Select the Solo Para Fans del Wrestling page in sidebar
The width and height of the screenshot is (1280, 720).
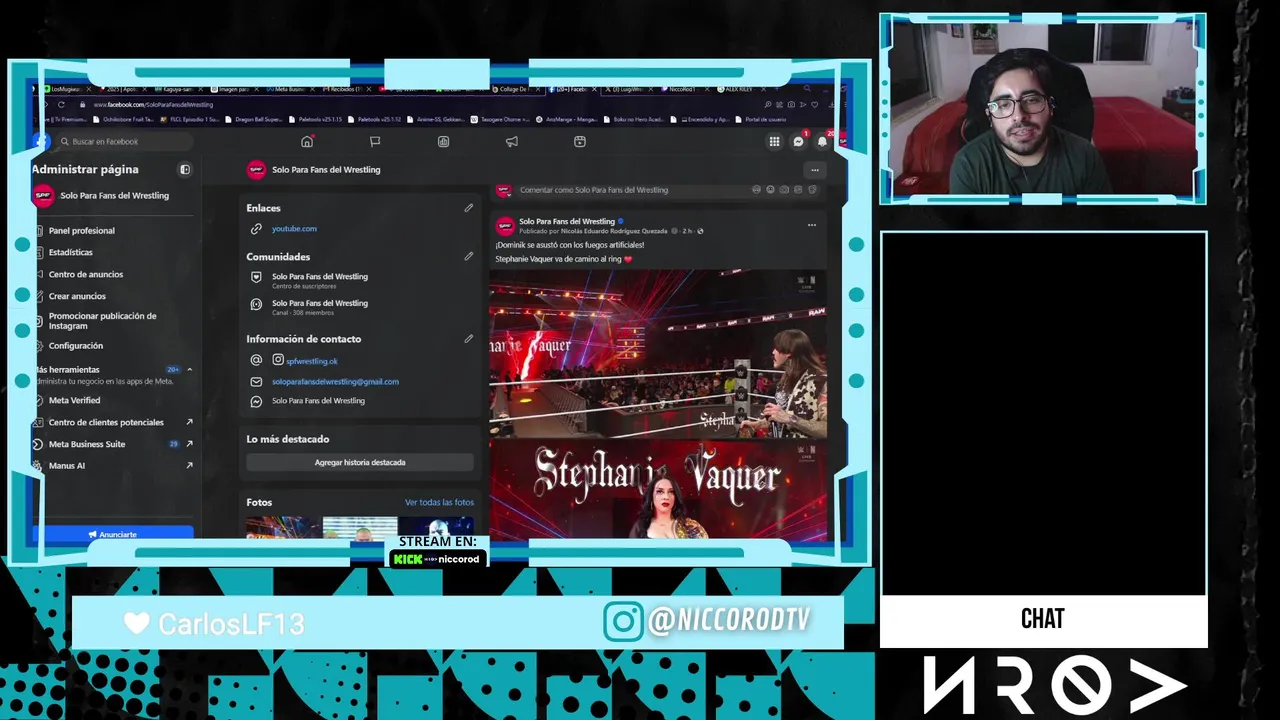(114, 196)
